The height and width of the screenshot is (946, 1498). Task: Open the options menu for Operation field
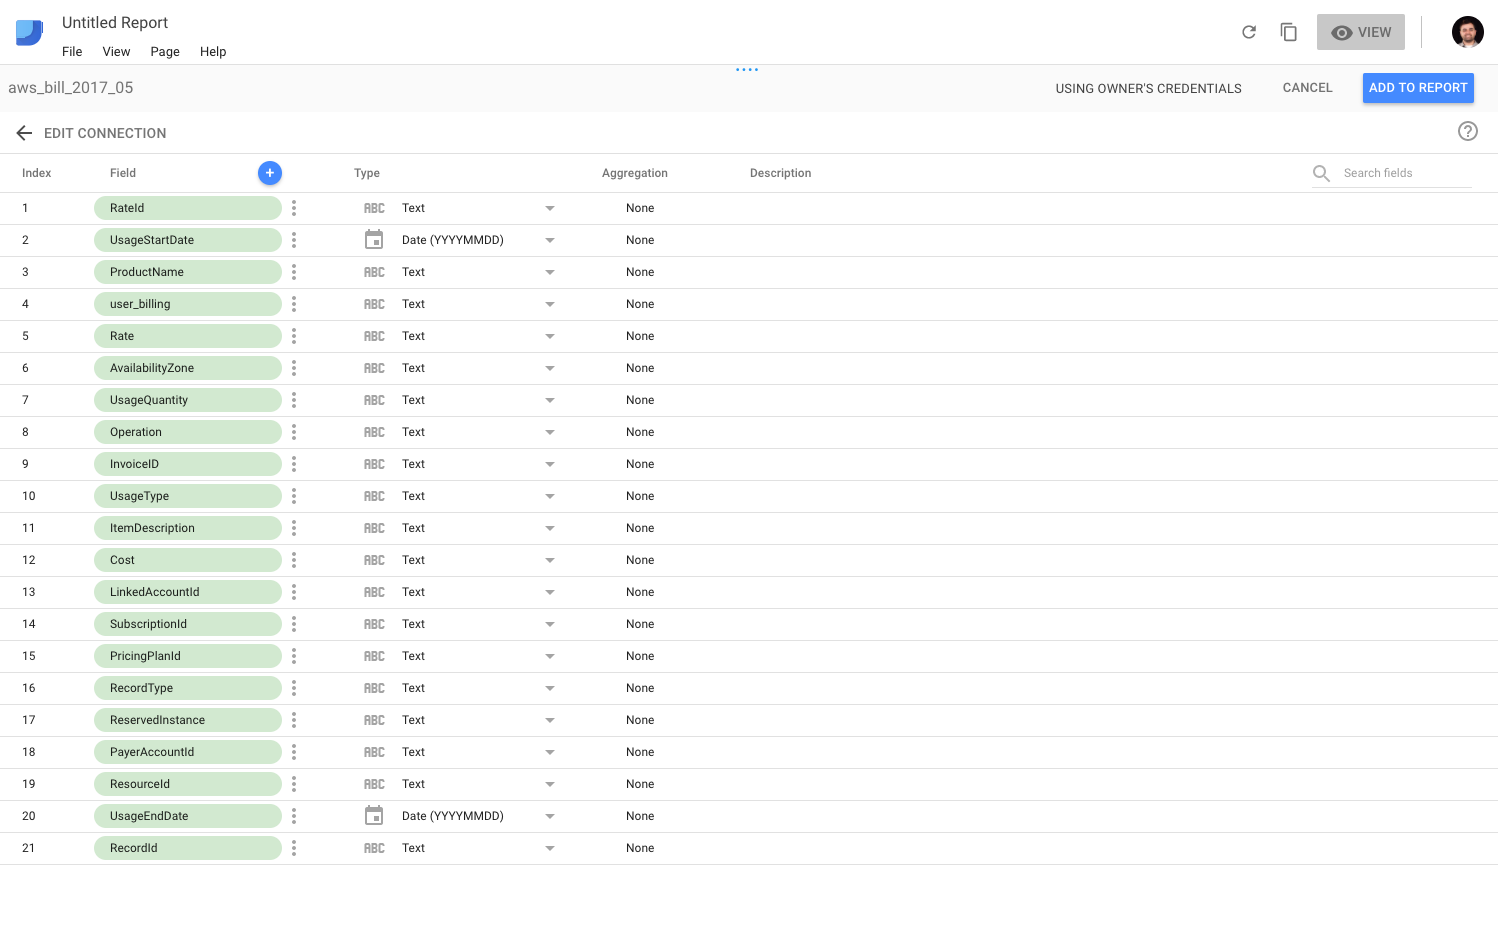click(294, 432)
